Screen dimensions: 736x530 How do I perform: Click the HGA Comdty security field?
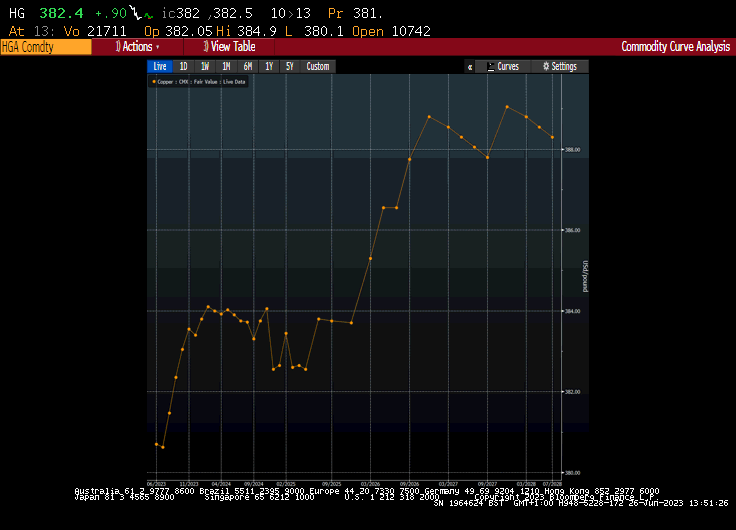pos(45,47)
